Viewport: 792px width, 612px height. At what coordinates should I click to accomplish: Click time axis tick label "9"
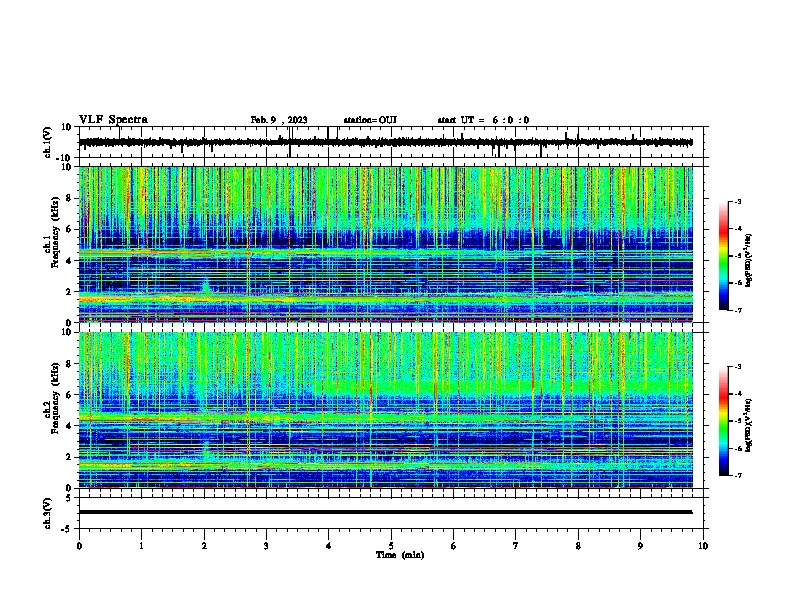640,546
